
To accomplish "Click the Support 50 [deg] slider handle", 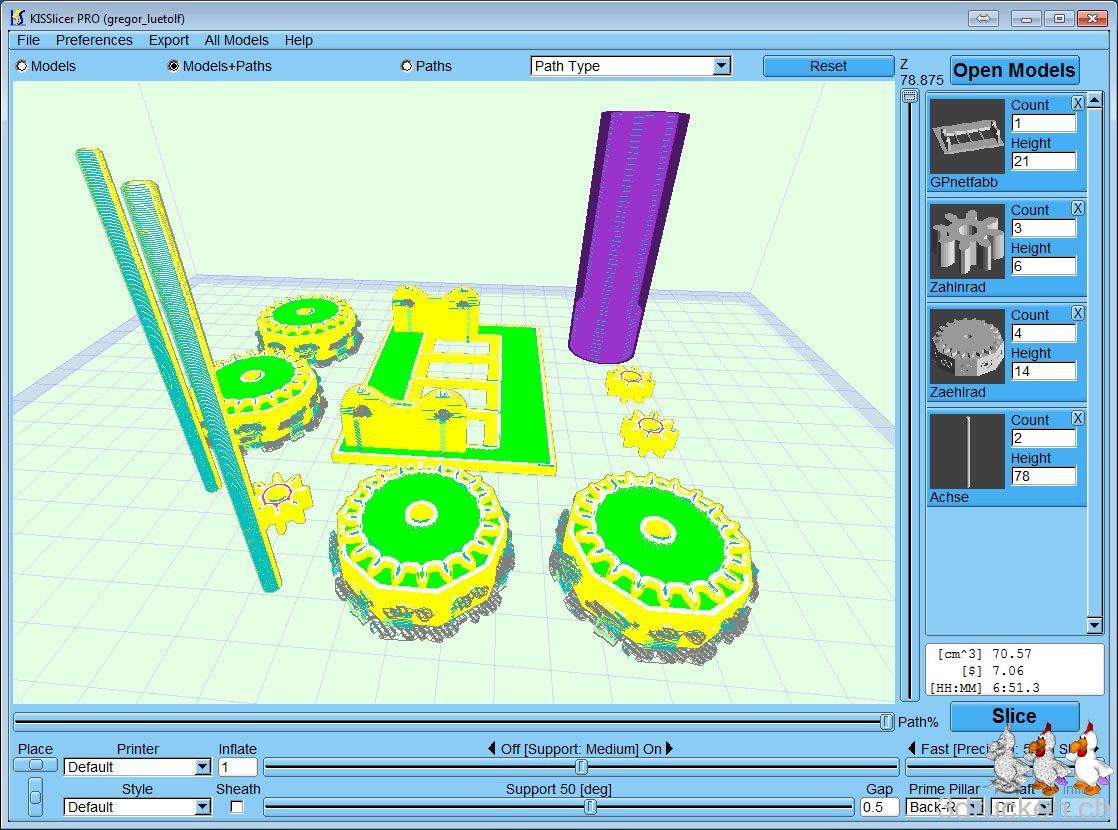I will point(590,807).
